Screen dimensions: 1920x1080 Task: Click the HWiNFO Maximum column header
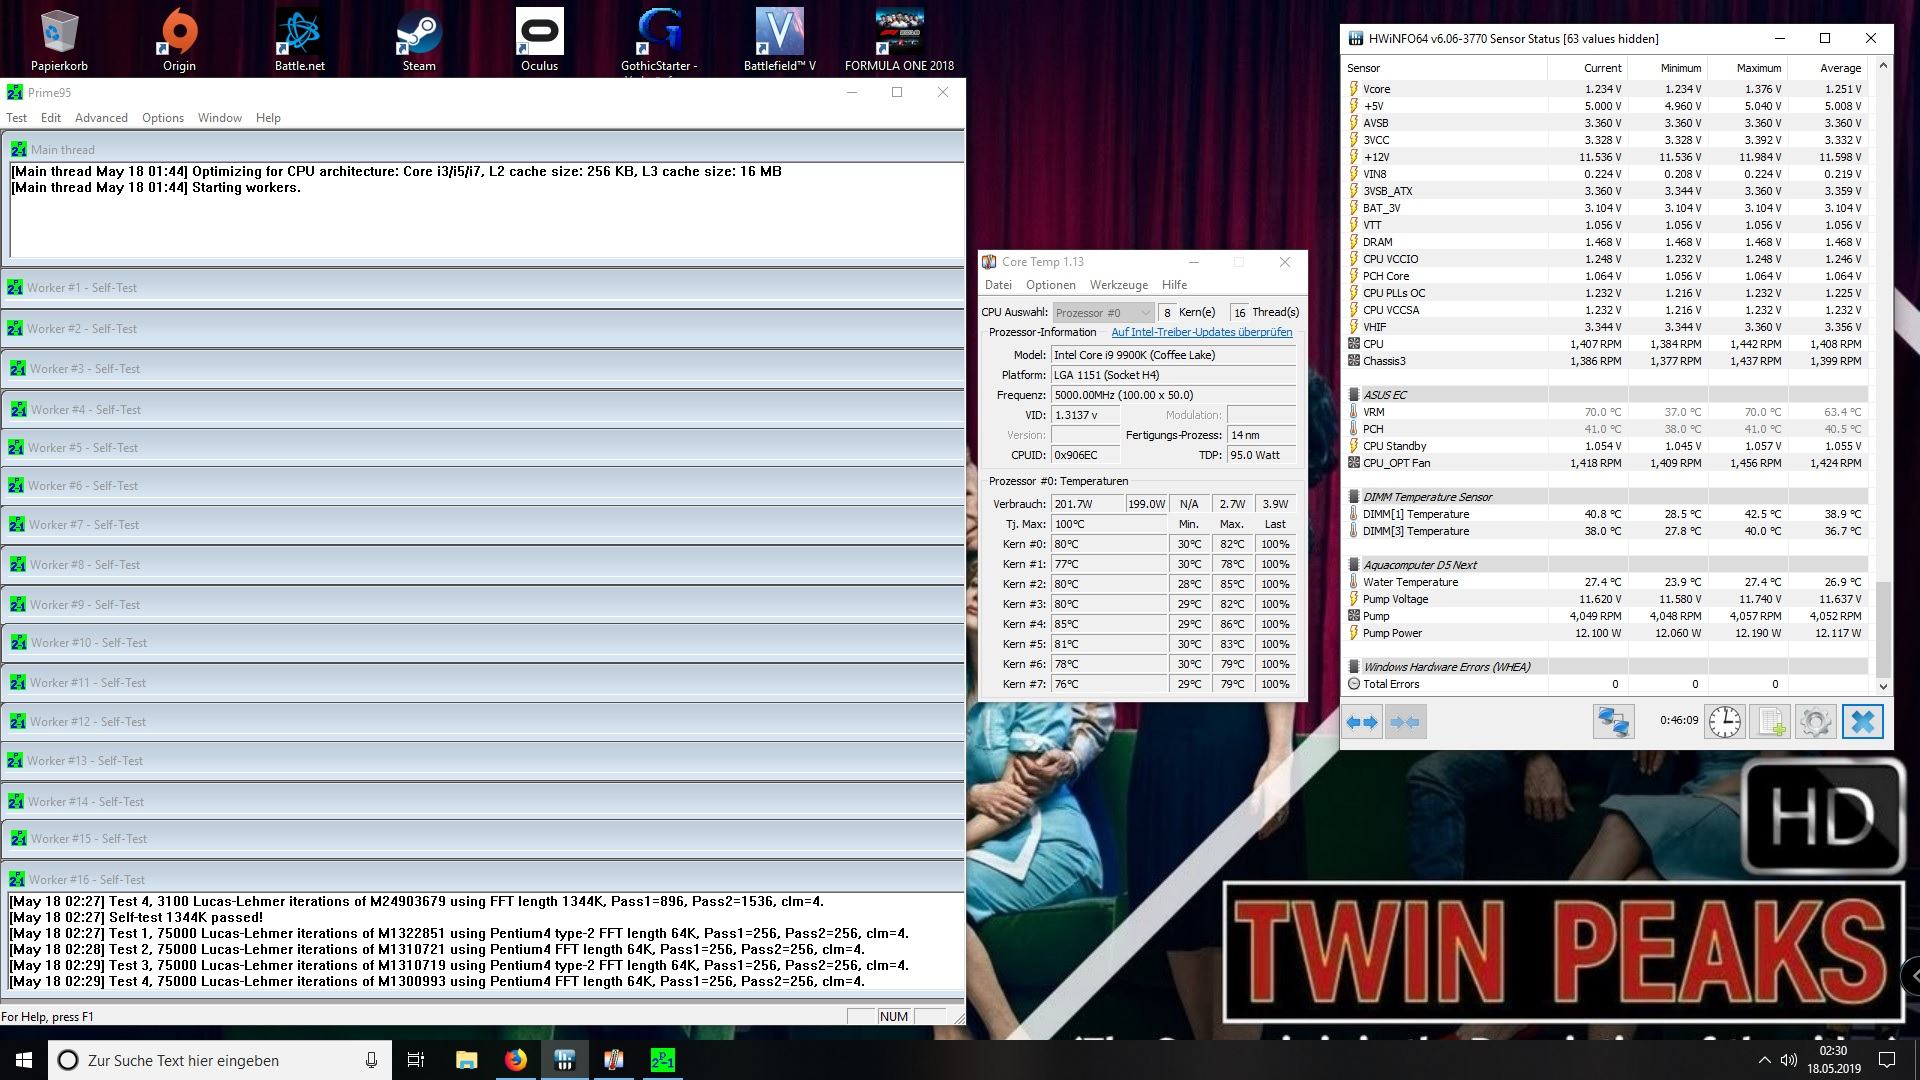click(x=1747, y=68)
